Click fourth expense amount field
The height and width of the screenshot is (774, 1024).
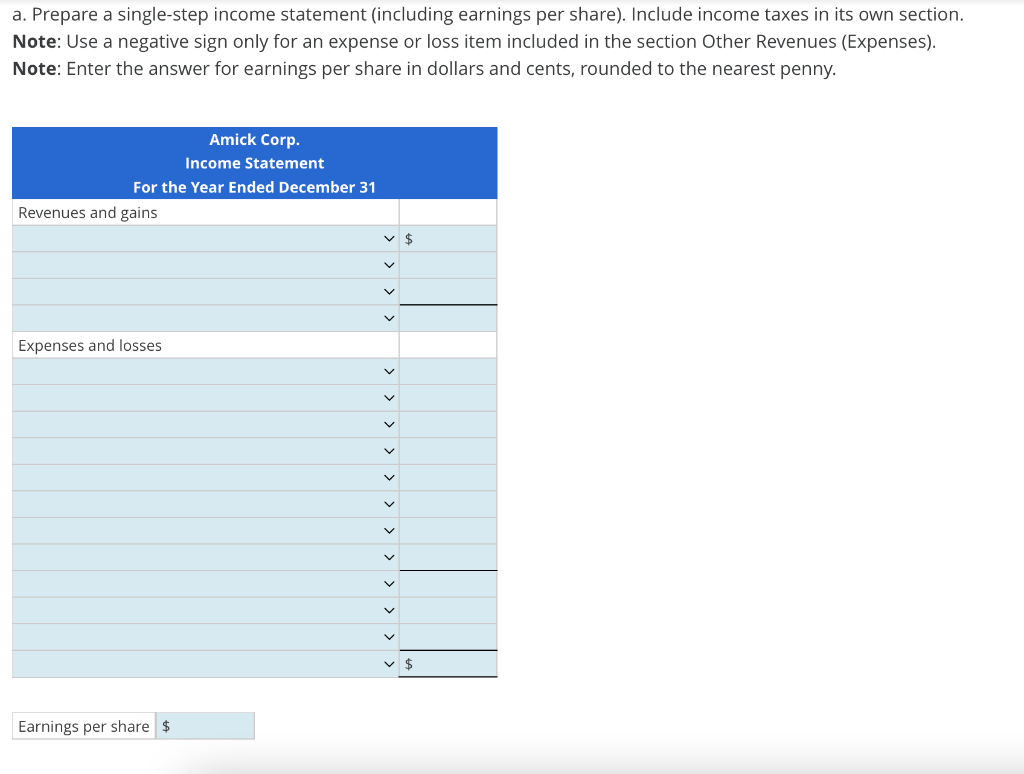click(x=448, y=451)
